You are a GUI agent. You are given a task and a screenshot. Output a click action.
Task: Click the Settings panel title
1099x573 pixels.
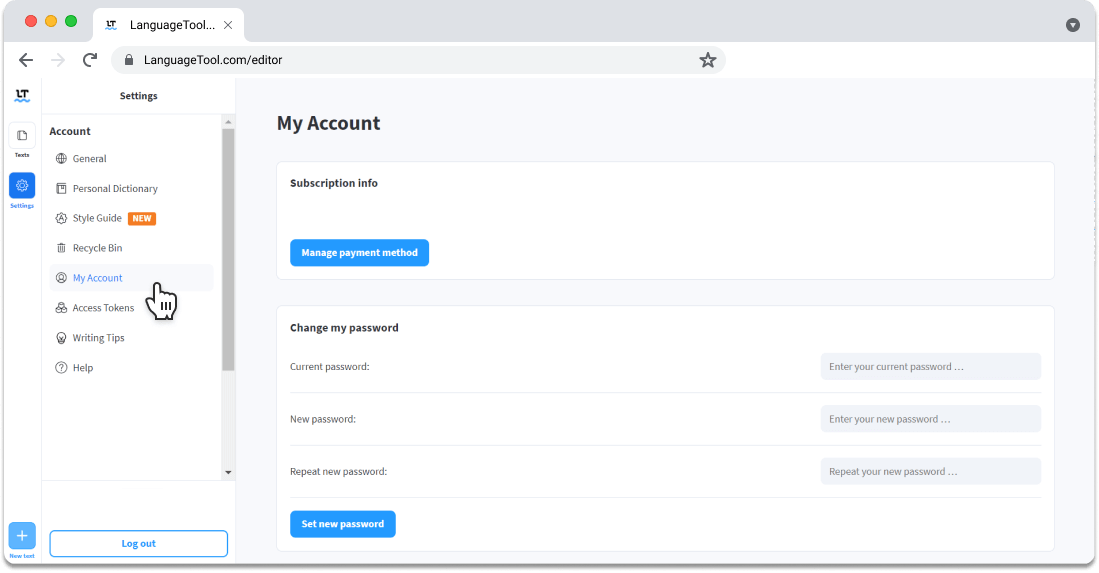pyautogui.click(x=139, y=96)
